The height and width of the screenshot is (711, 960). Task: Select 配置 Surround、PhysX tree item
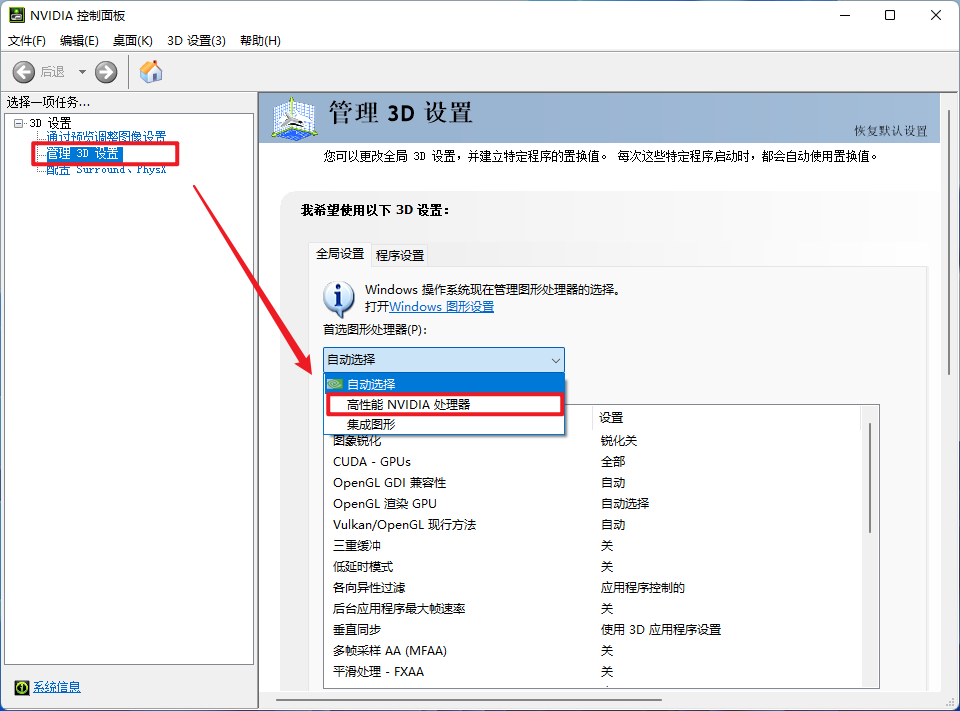tap(106, 170)
